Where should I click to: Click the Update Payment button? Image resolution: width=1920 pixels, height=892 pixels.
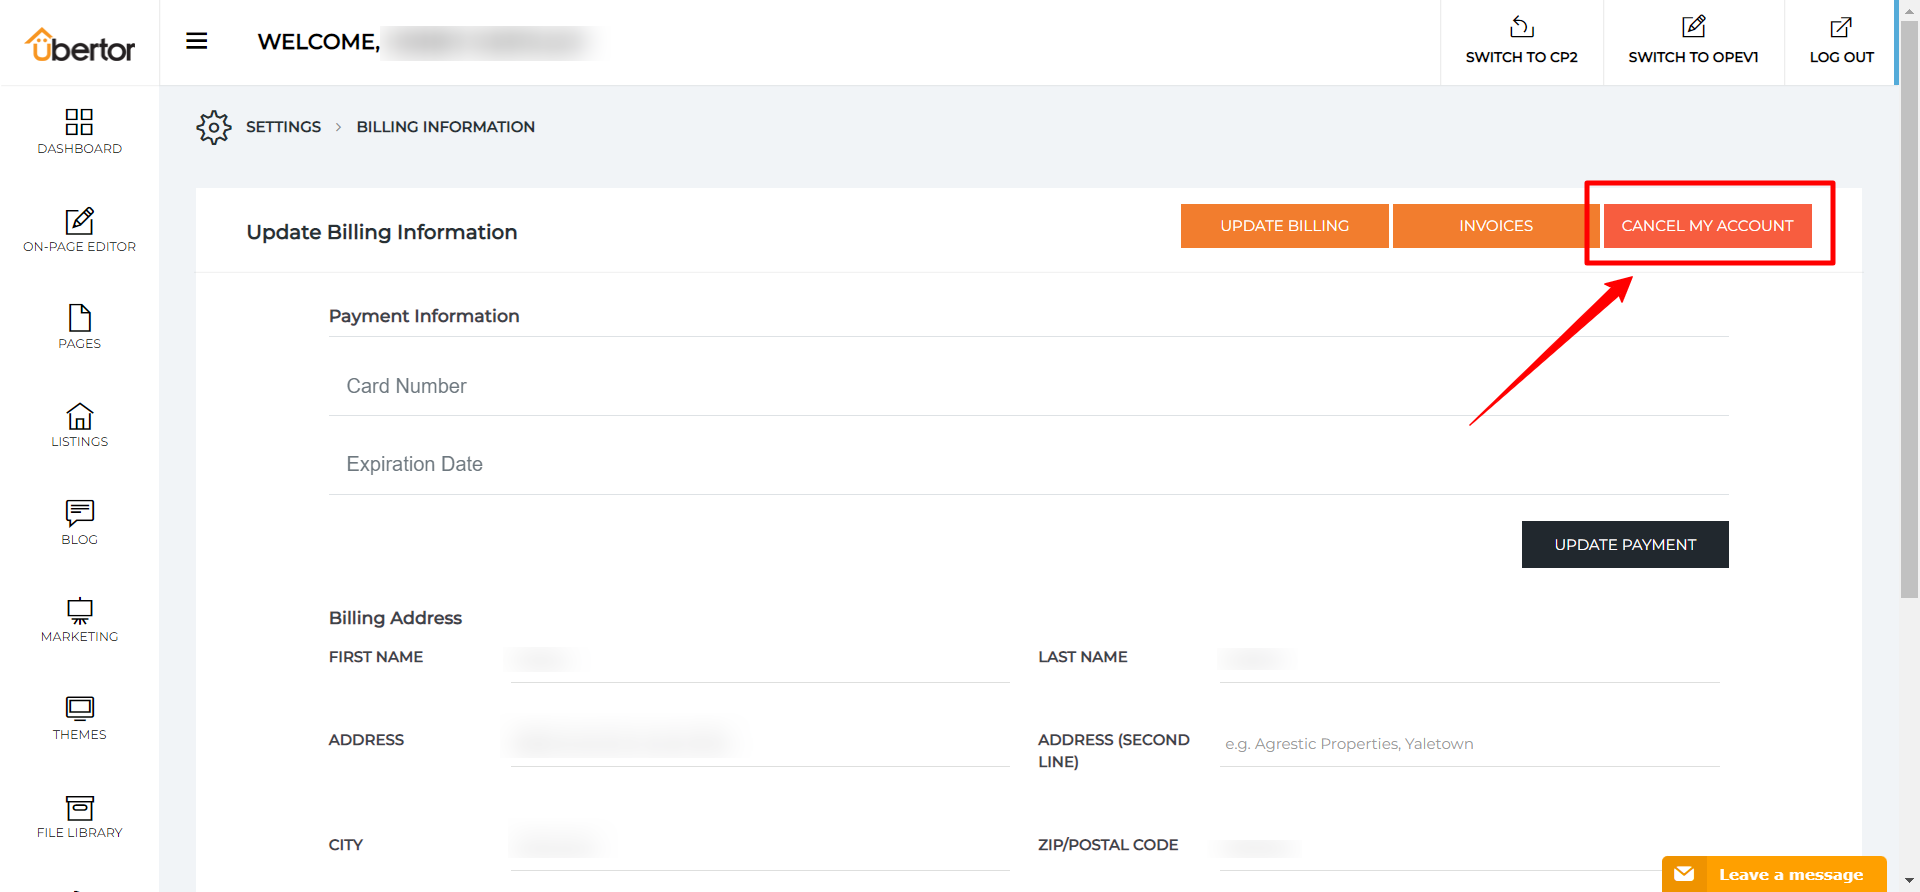coord(1625,545)
